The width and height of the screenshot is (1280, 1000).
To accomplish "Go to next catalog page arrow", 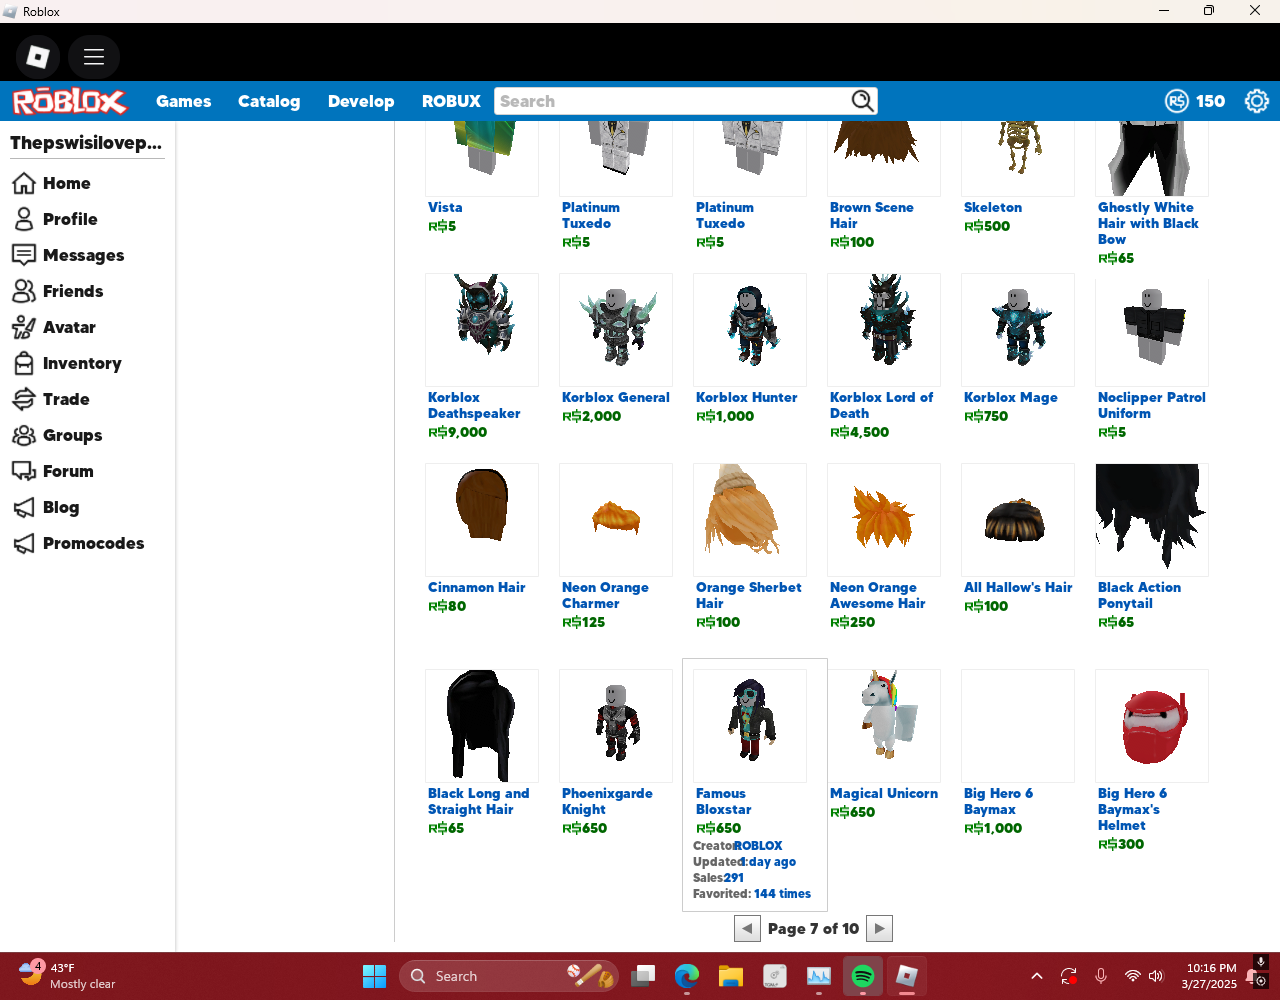I will tap(879, 929).
